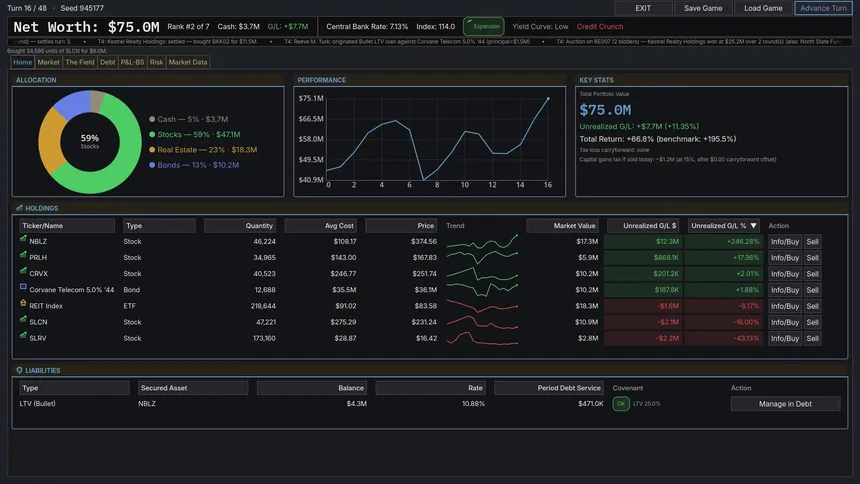Select green Stocks legend swatch
Image resolution: width=860 pixels, height=484 pixels.
(152, 134)
